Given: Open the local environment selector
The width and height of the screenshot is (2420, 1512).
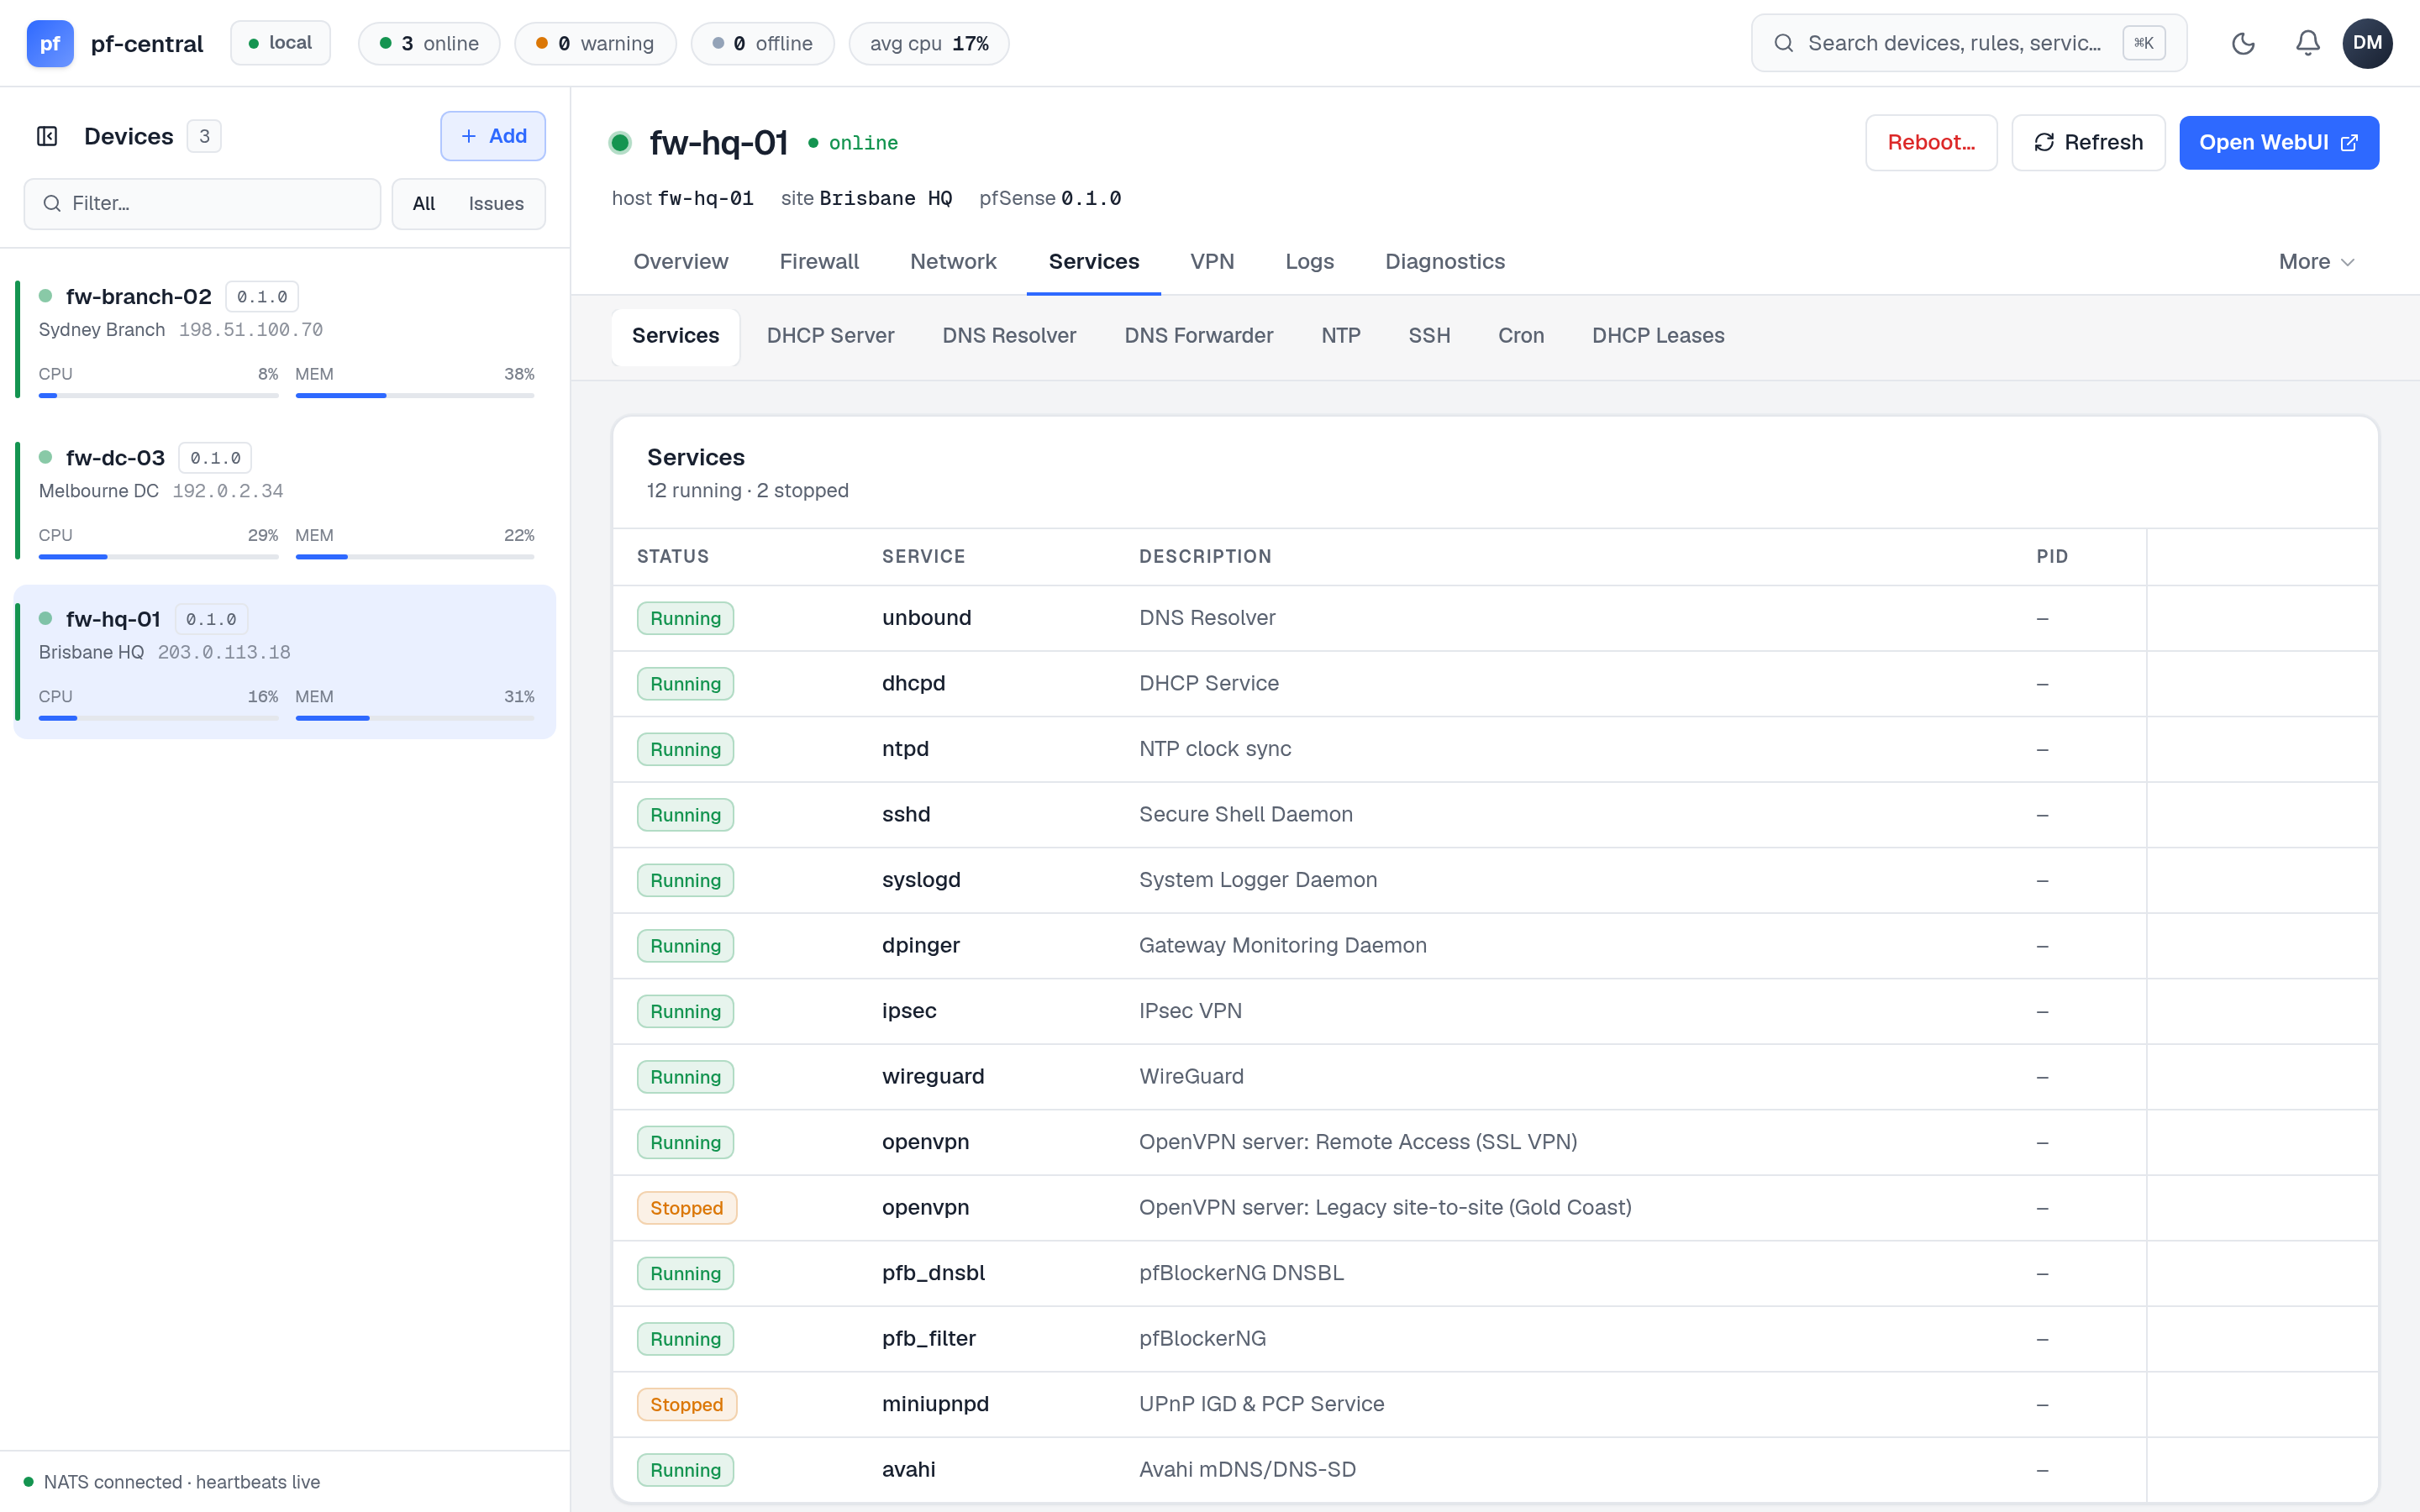Looking at the screenshot, I should click(x=280, y=43).
